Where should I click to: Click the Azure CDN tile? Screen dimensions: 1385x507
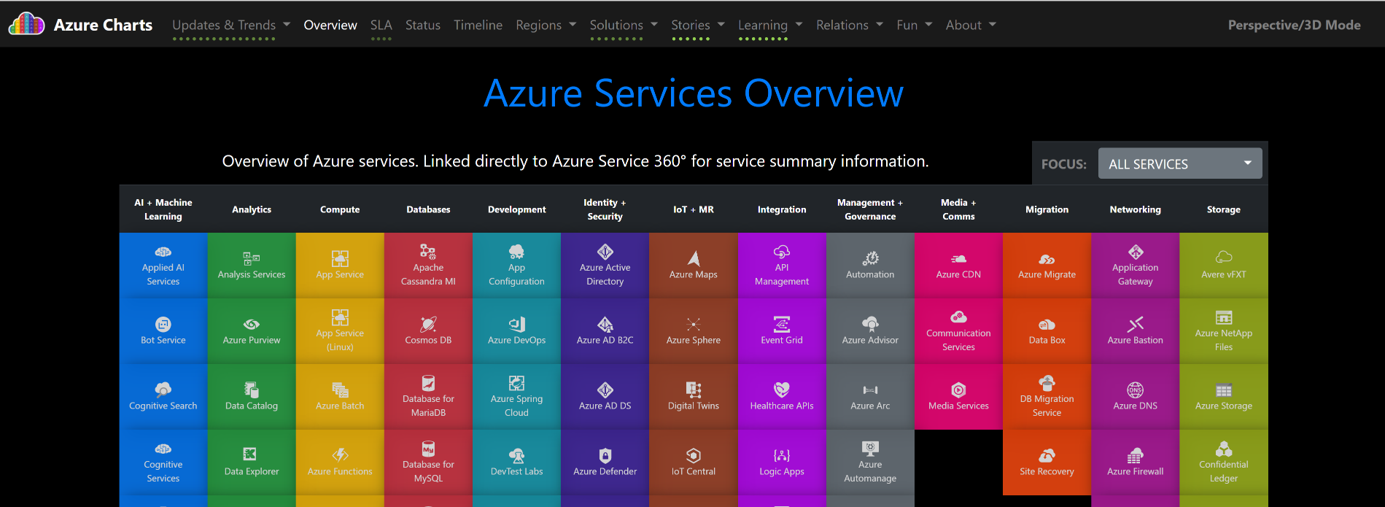point(958,266)
